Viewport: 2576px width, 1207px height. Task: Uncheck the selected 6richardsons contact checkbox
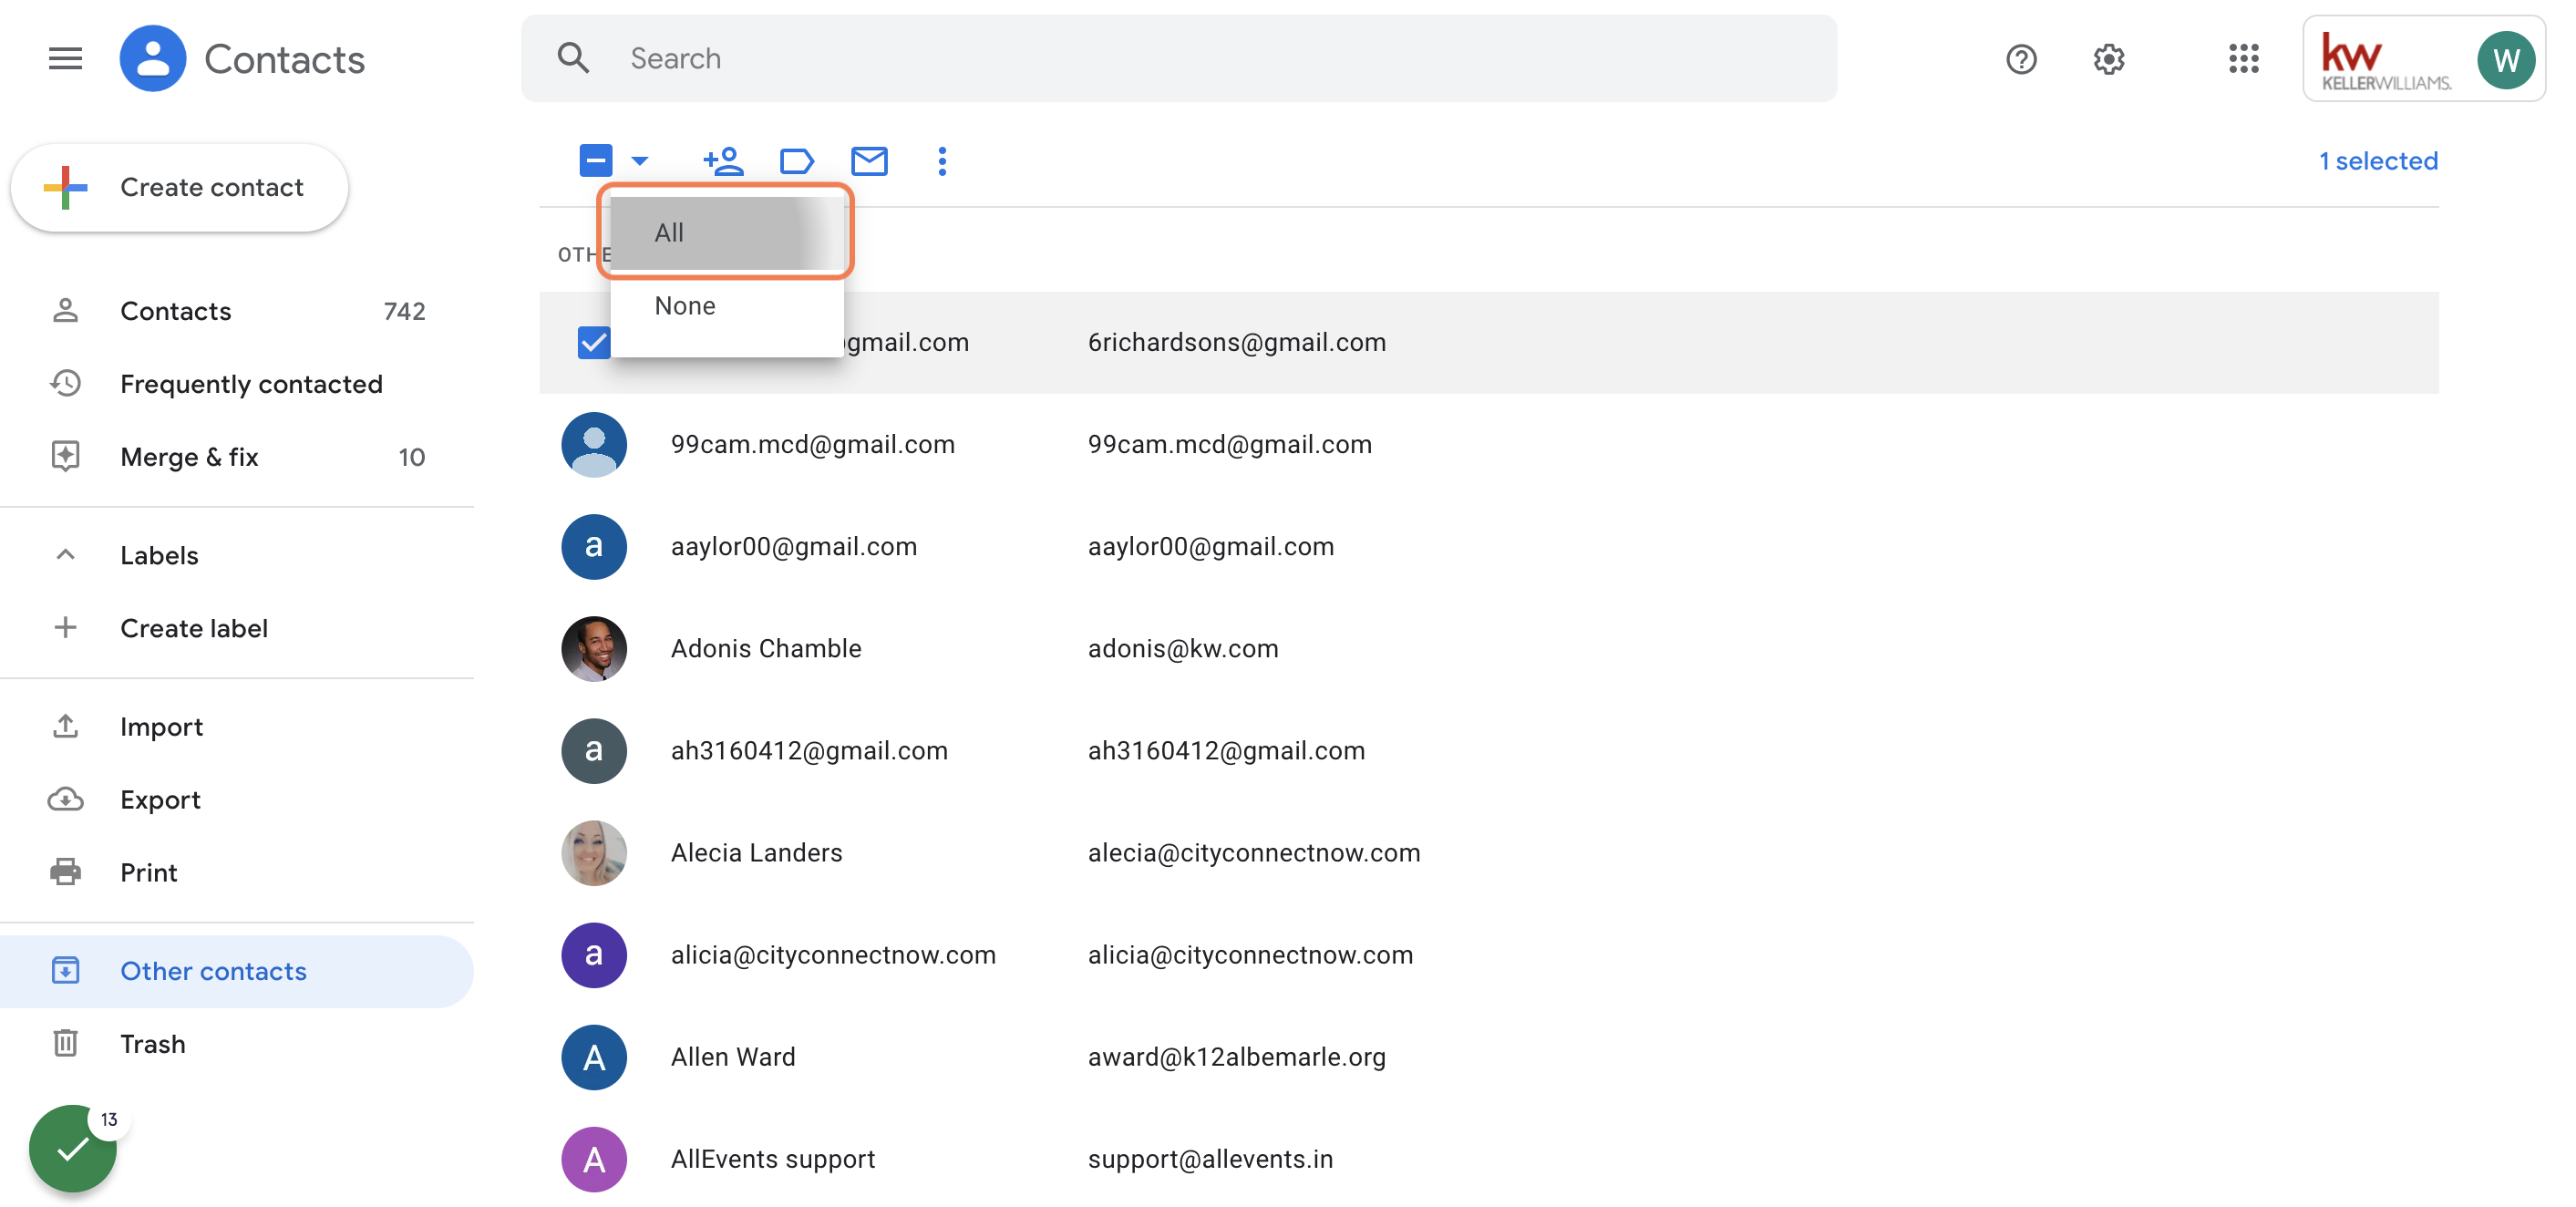[593, 342]
